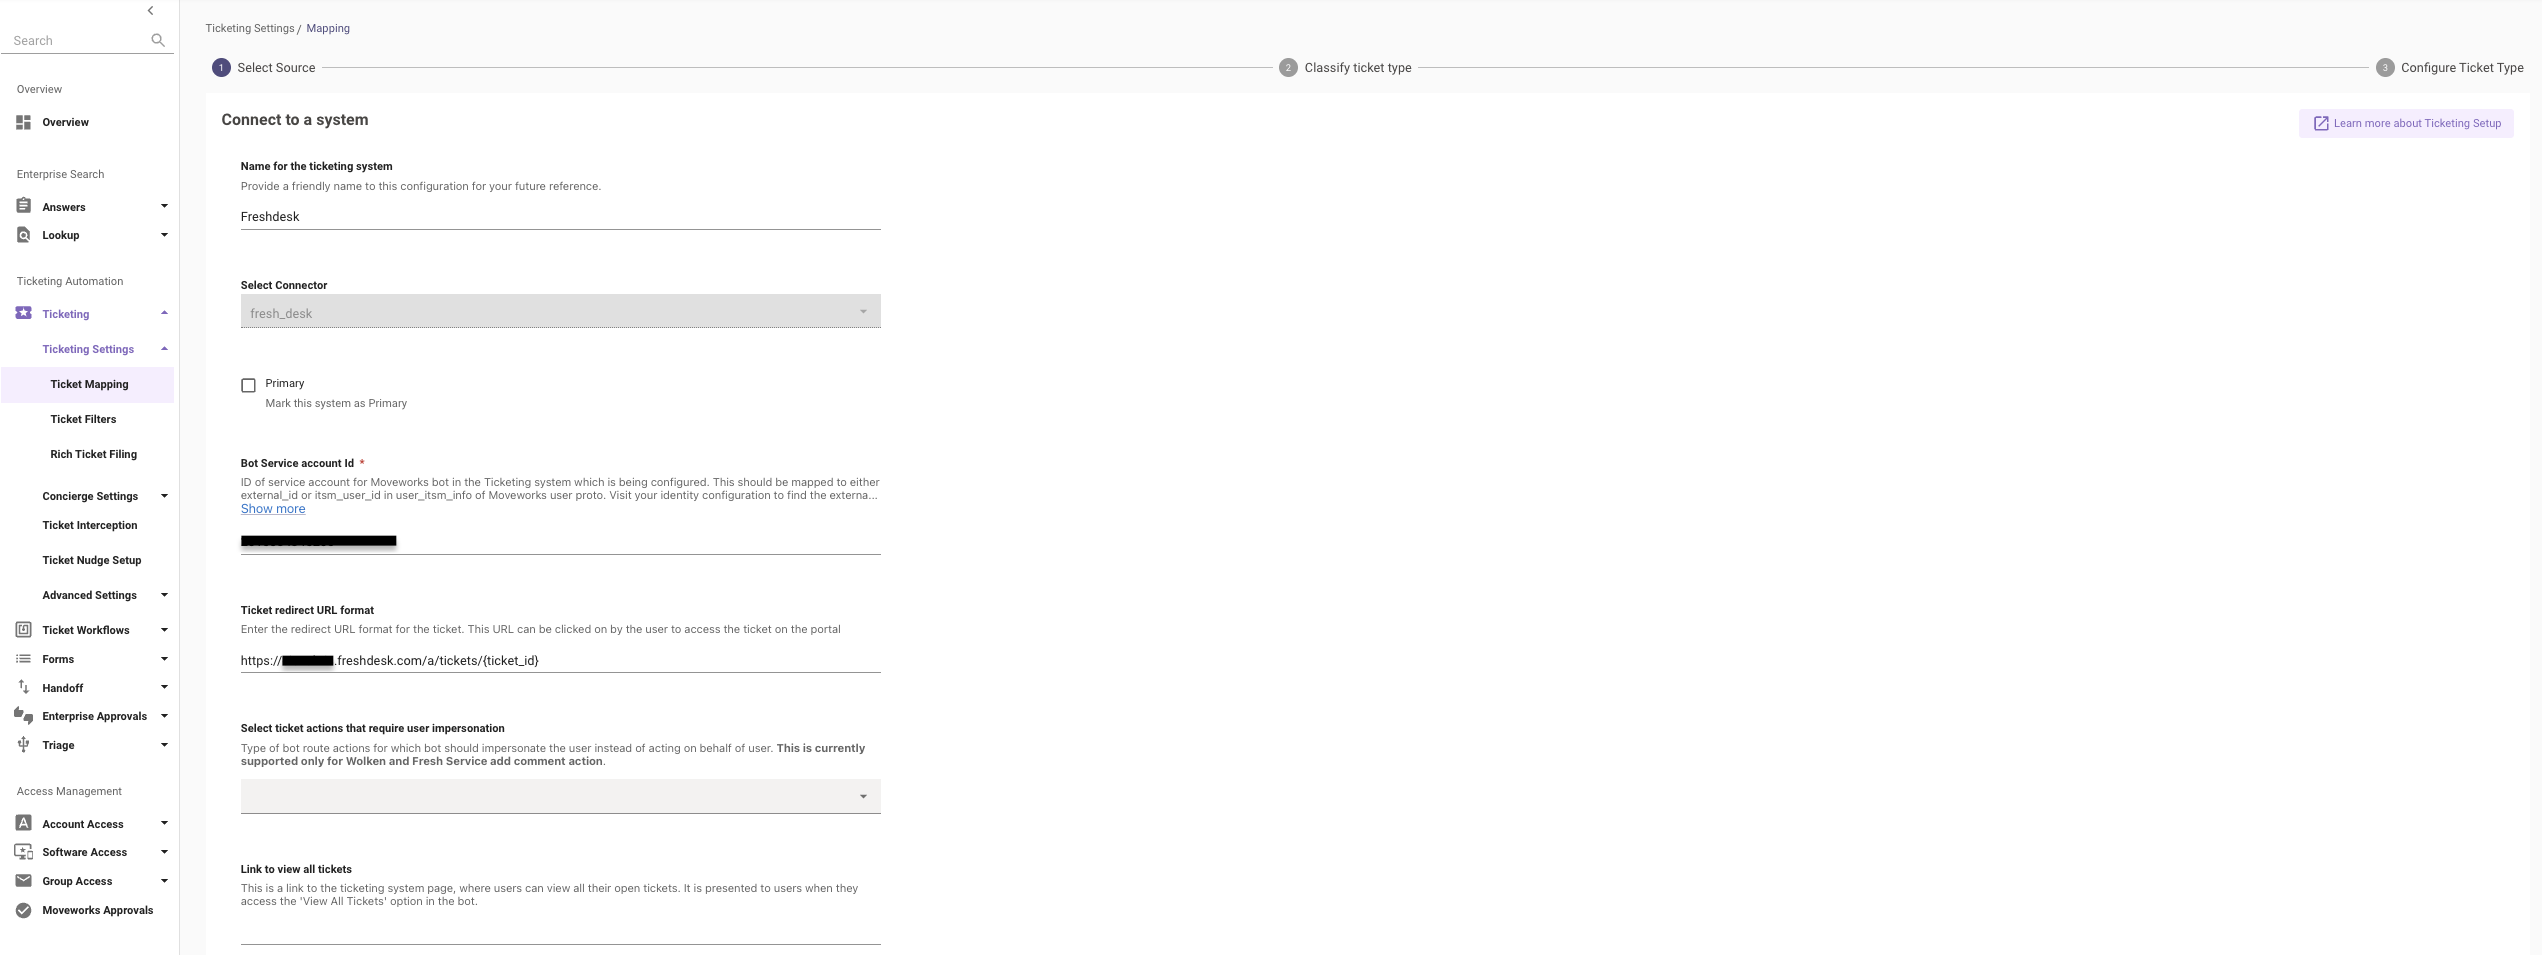Open Moveworks Approvals page

coord(98,910)
